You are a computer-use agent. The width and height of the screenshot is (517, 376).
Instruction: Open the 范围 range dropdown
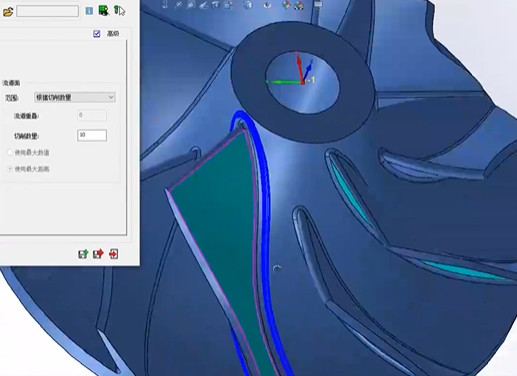click(x=75, y=97)
